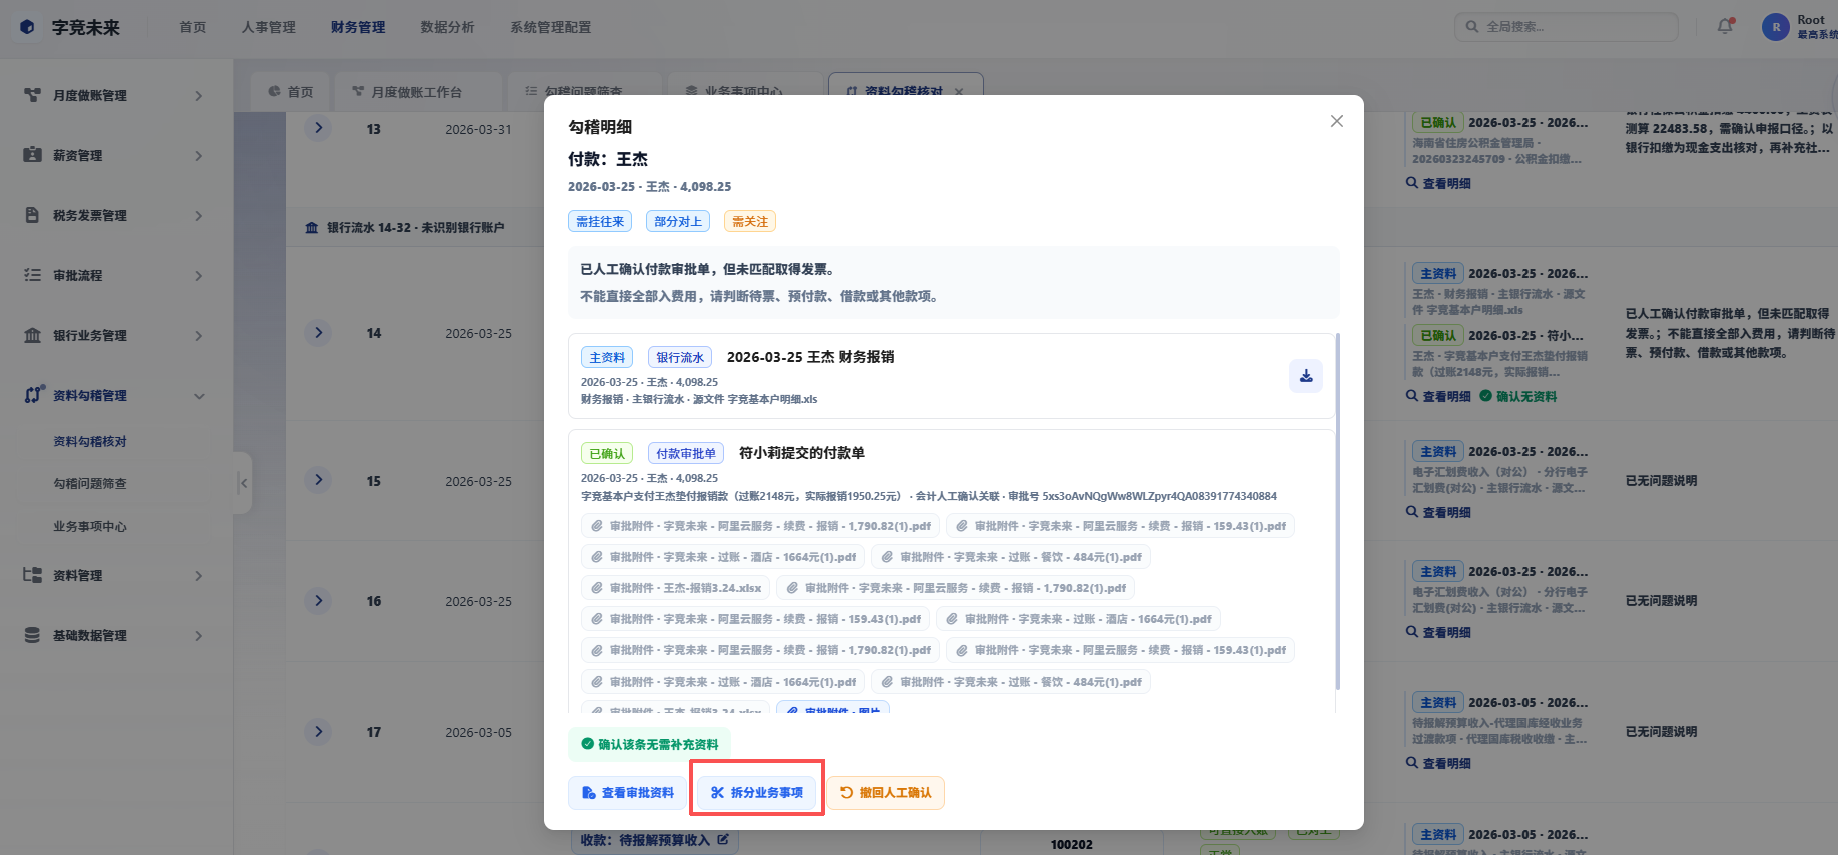1838x855 pixels.
Task: Click the 月度做账管理 sidebar icon
Action: (x=32, y=95)
